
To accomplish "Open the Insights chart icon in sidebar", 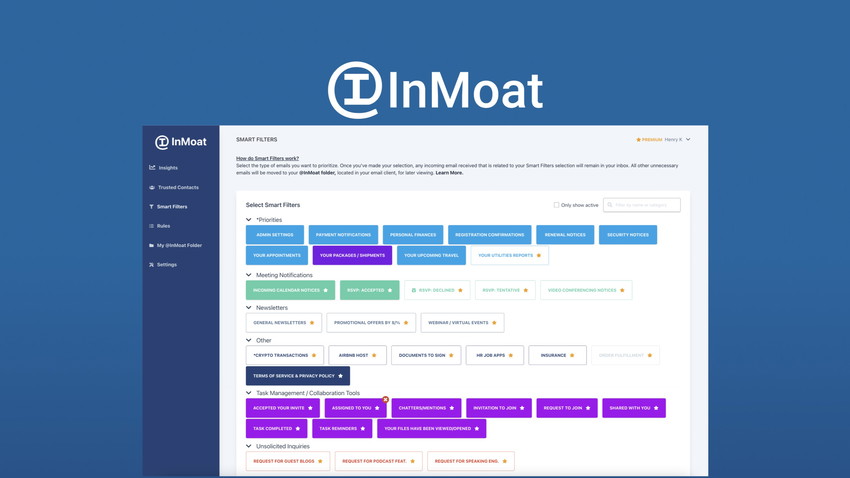I will point(152,167).
